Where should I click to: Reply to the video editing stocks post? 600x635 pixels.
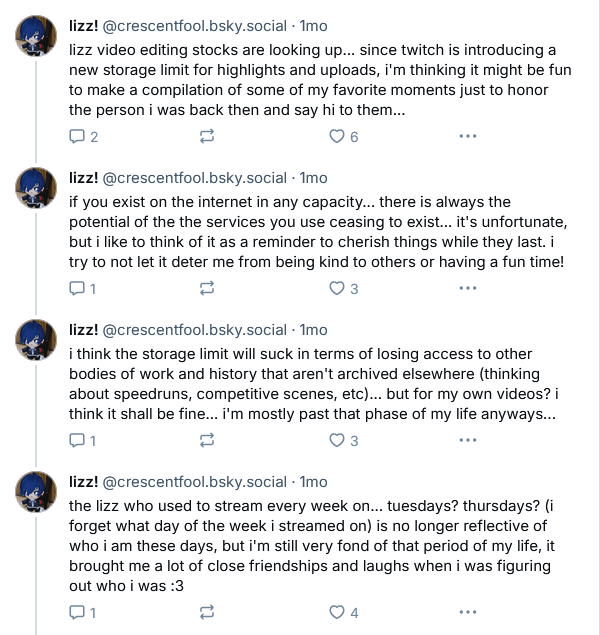[83, 136]
